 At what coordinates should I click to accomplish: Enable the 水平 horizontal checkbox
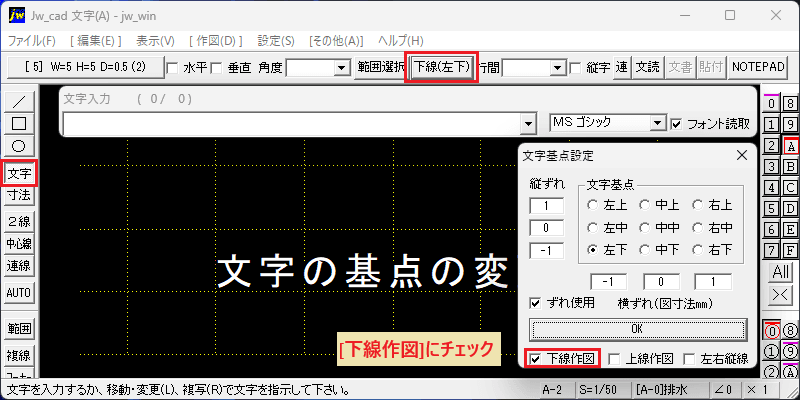pyautogui.click(x=173, y=68)
